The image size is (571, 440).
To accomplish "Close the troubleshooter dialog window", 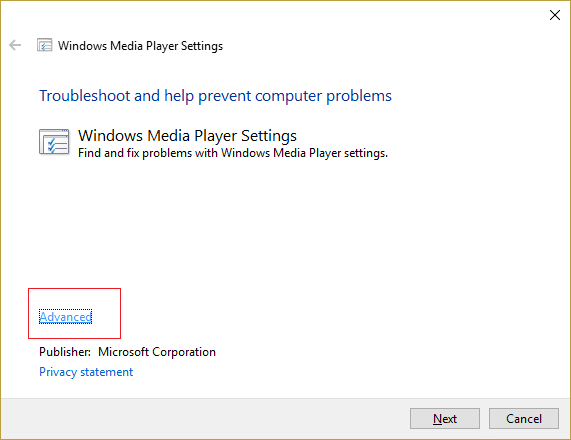I will (555, 15).
